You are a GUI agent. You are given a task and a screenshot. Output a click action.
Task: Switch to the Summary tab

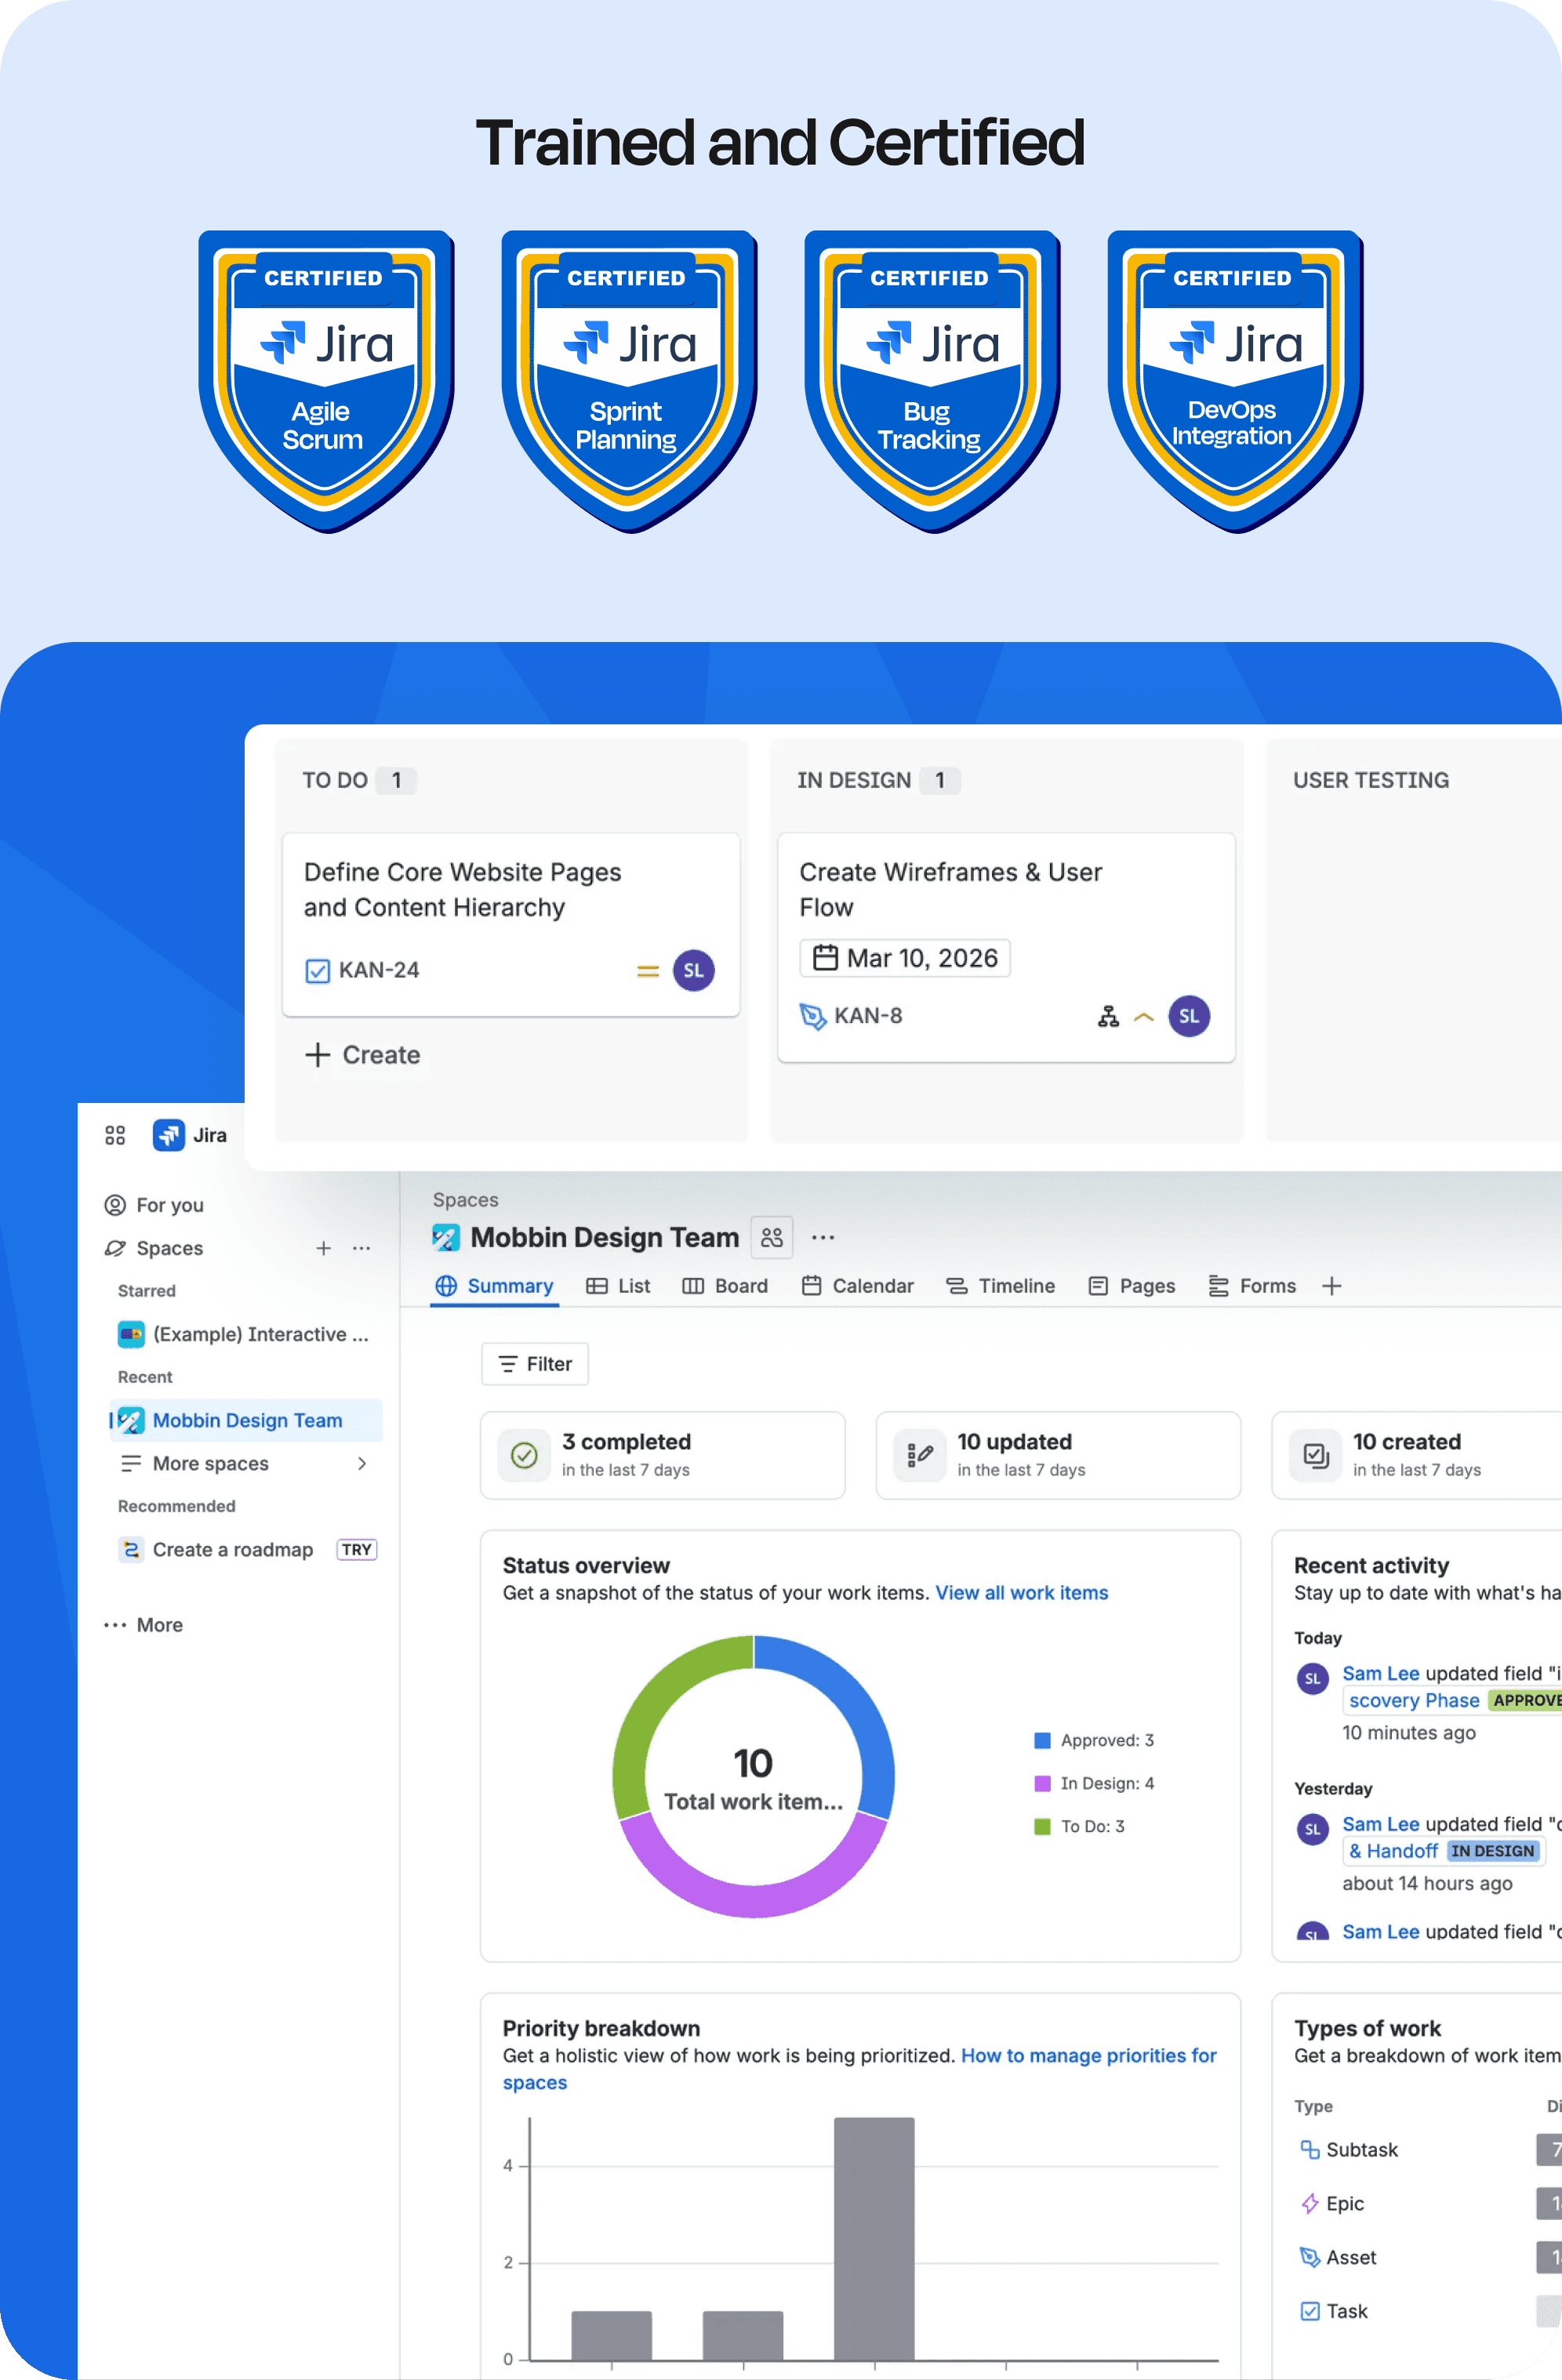pyautogui.click(x=495, y=1286)
